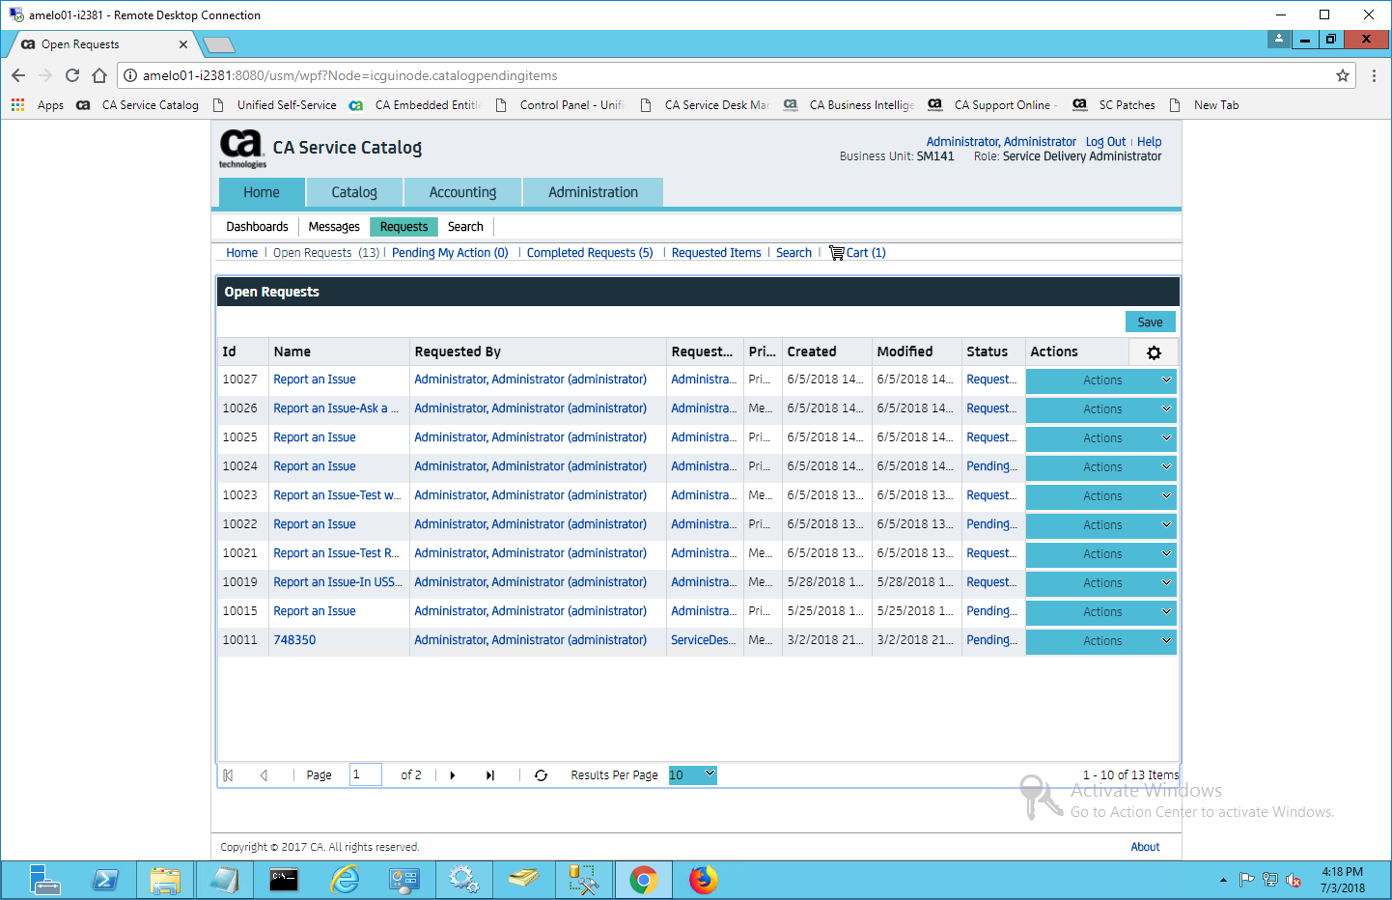Switch to the Administration tab
The height and width of the screenshot is (900, 1392).
pos(593,192)
